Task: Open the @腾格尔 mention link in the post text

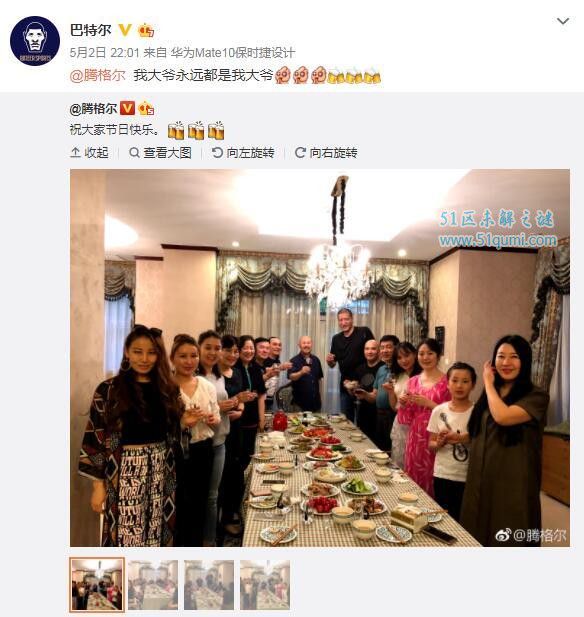Action: [98, 75]
